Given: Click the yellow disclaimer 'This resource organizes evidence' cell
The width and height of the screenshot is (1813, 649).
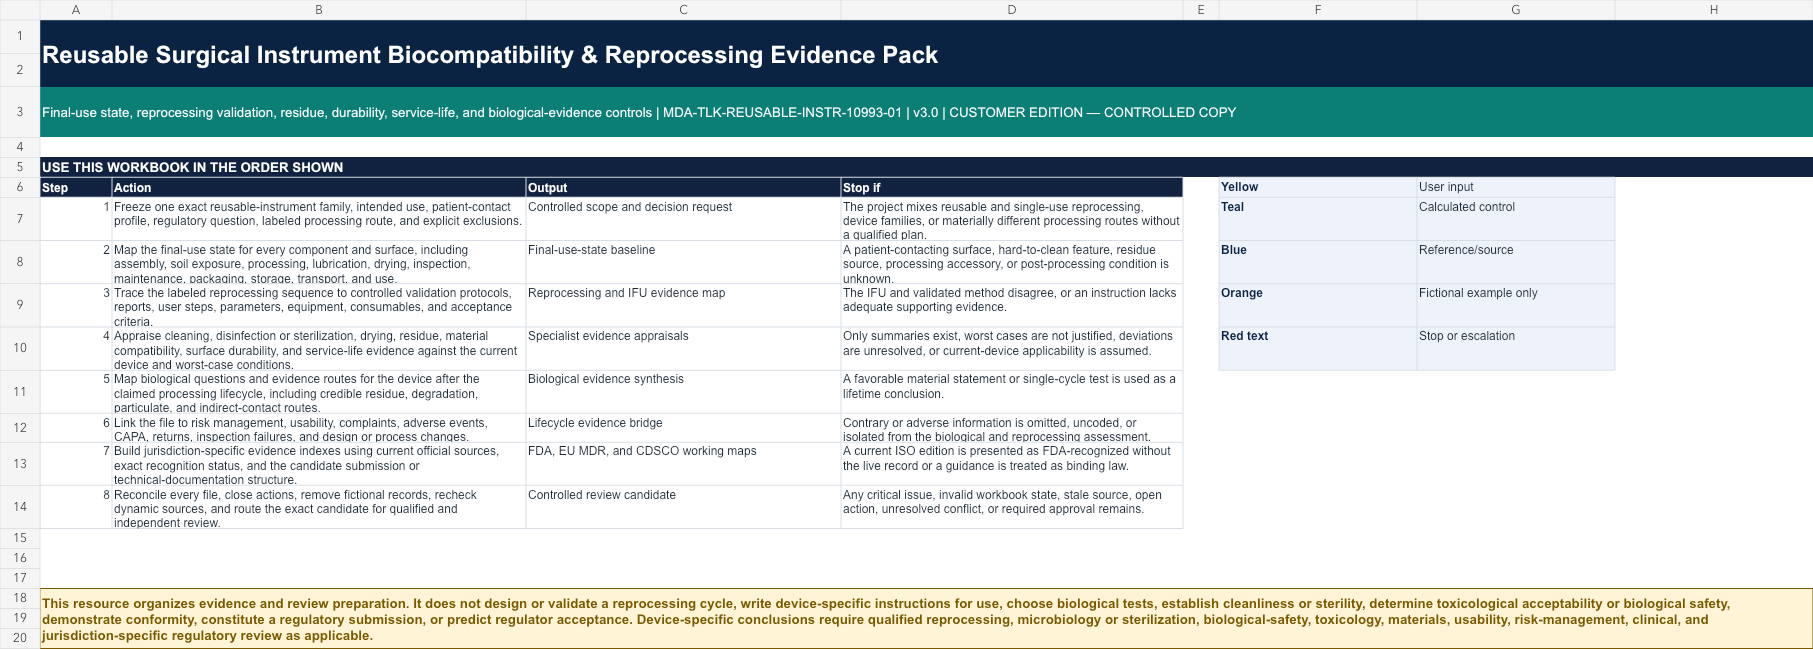Looking at the screenshot, I should 926,619.
